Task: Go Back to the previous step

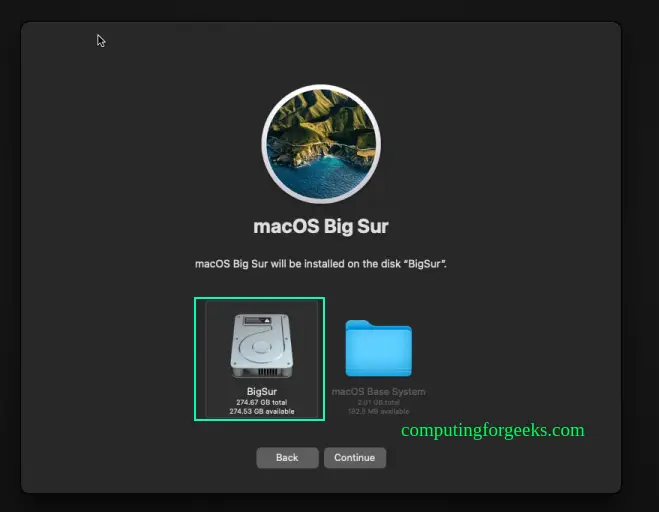Action: pos(287,457)
